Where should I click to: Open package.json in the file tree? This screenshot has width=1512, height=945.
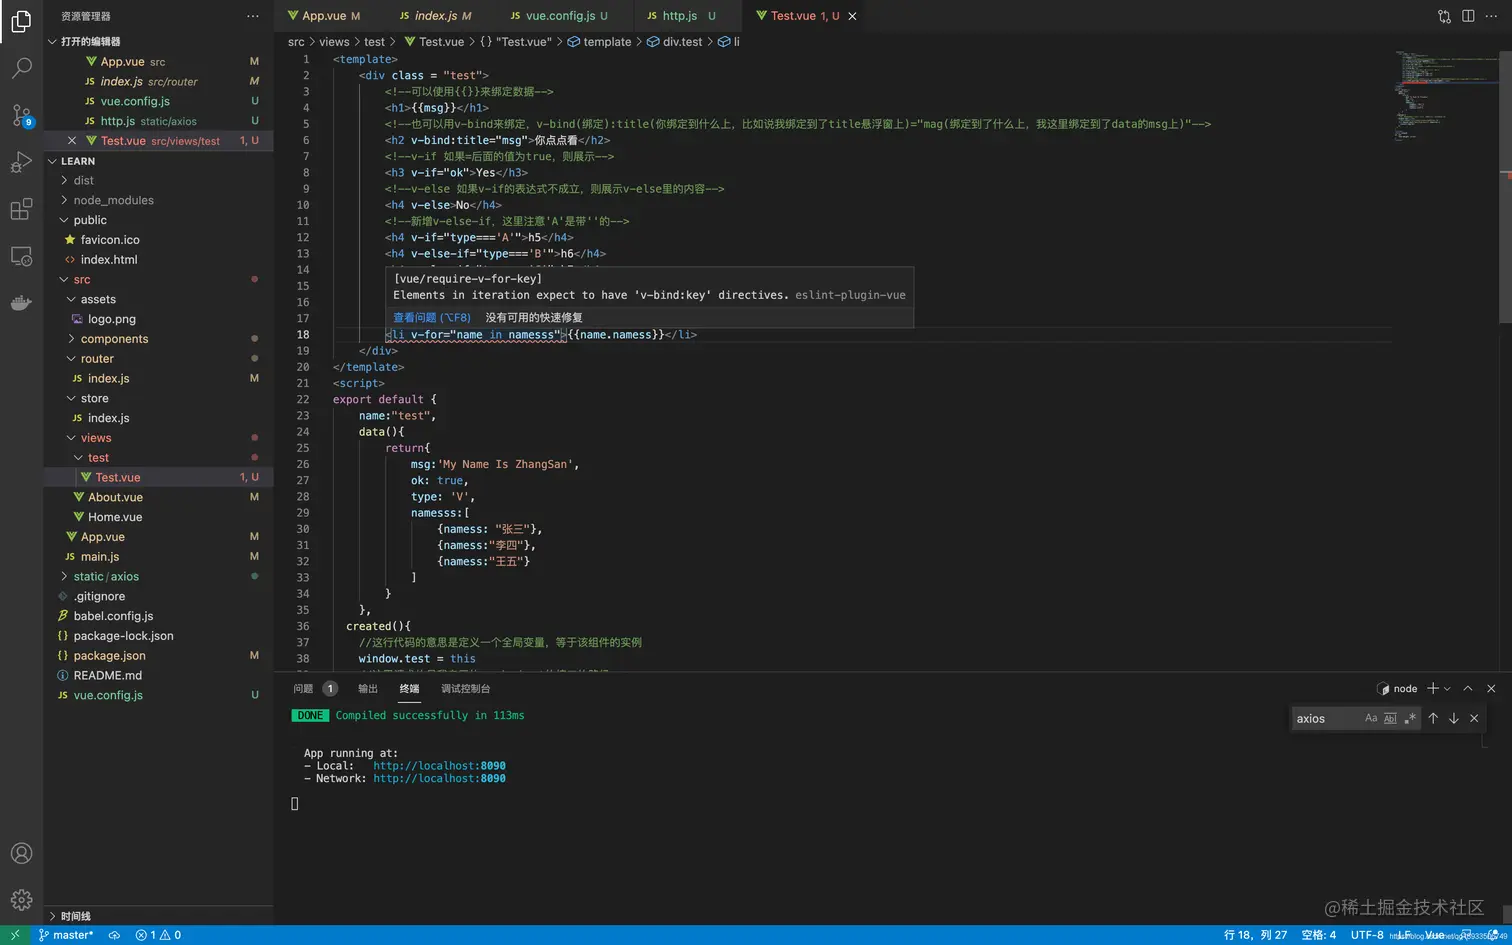159,656
